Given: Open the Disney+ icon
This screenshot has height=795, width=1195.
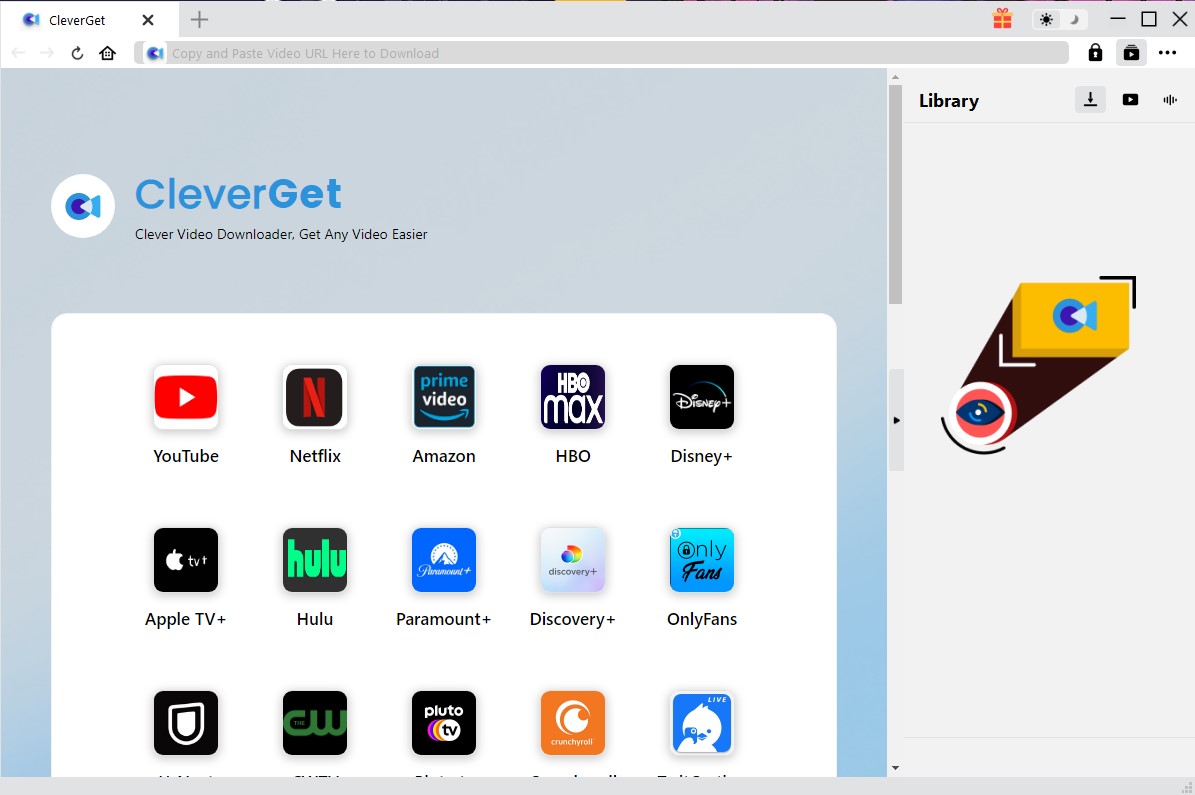Looking at the screenshot, I should coord(701,397).
